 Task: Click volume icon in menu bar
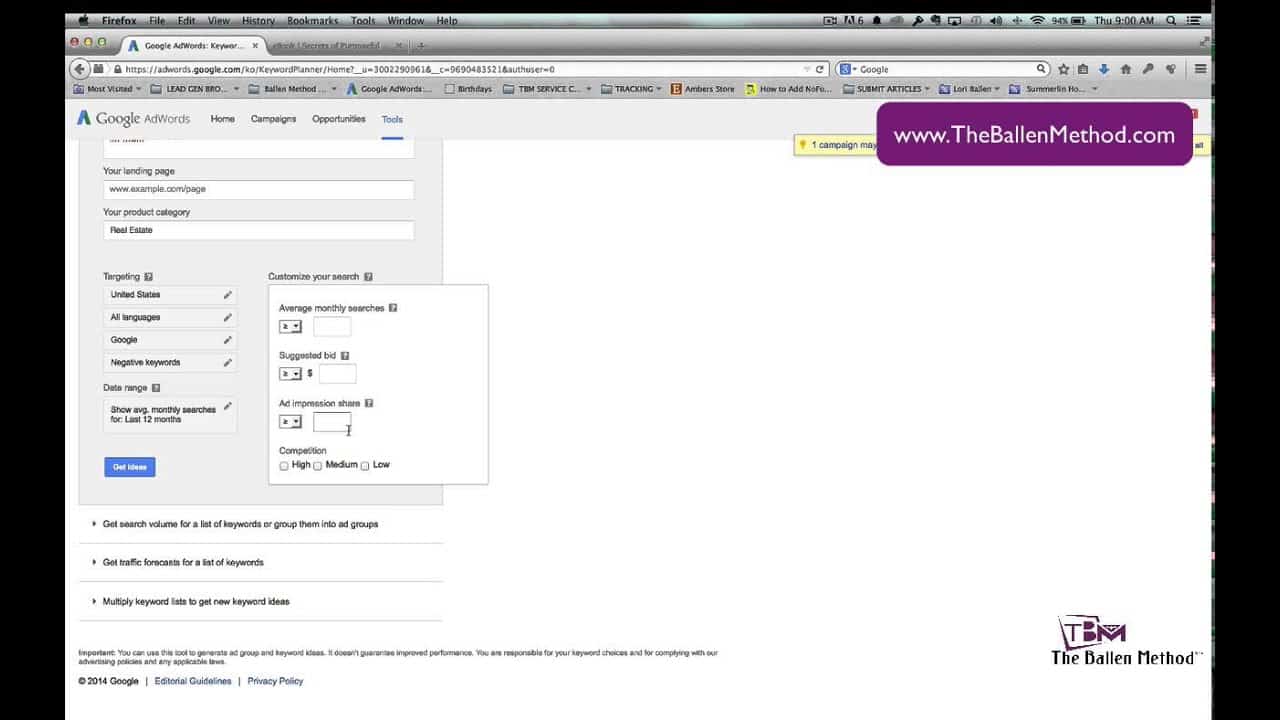(x=995, y=20)
